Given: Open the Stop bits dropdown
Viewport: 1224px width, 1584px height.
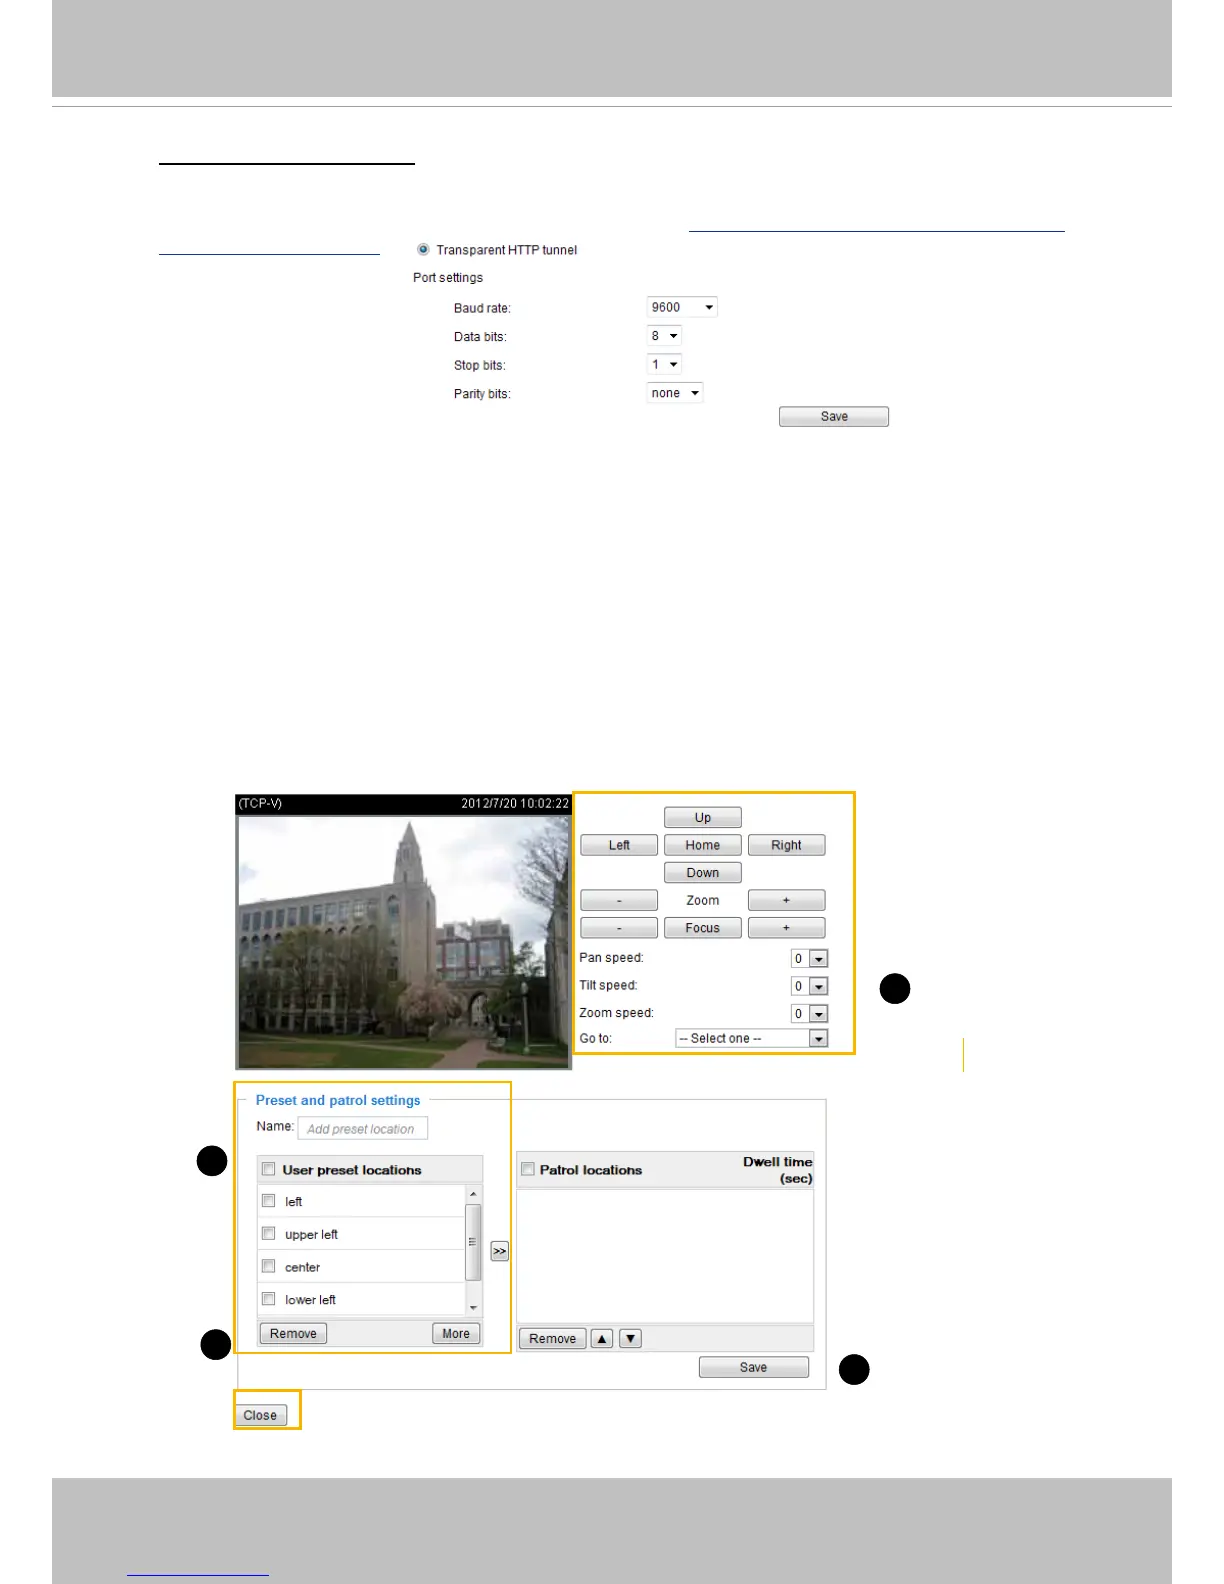Looking at the screenshot, I should point(665,364).
